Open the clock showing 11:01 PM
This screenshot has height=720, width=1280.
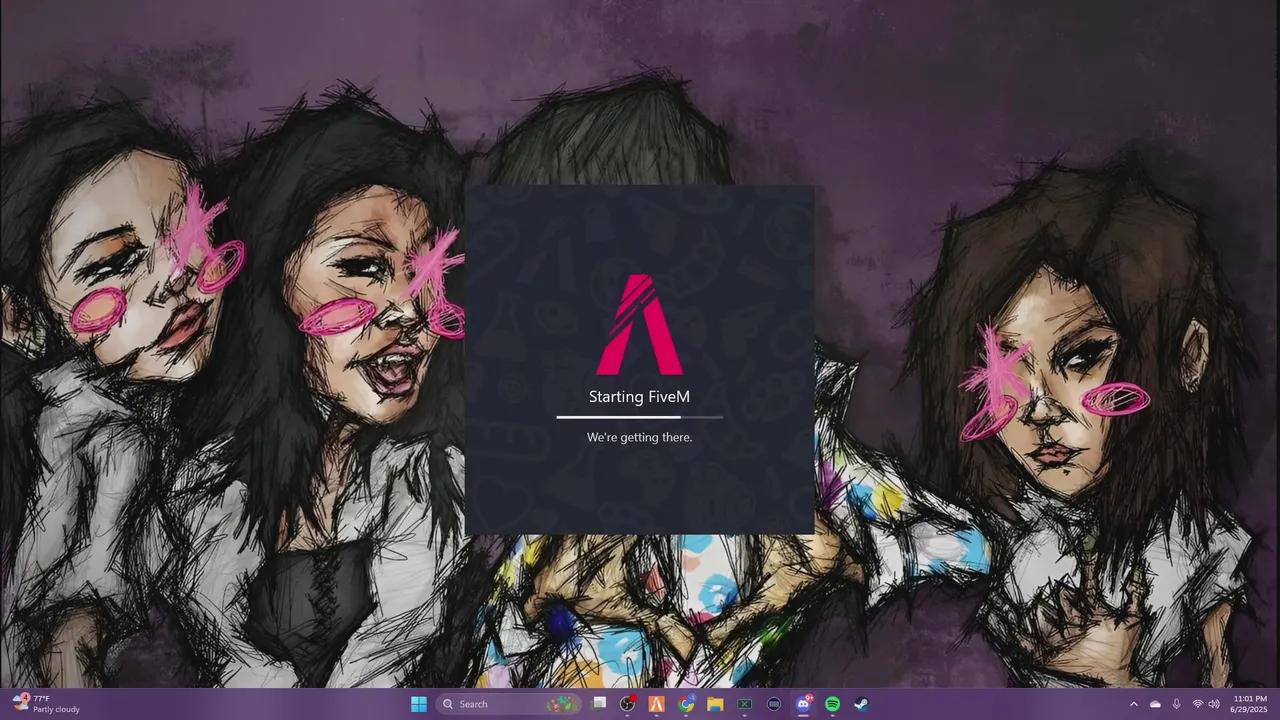(x=1250, y=704)
